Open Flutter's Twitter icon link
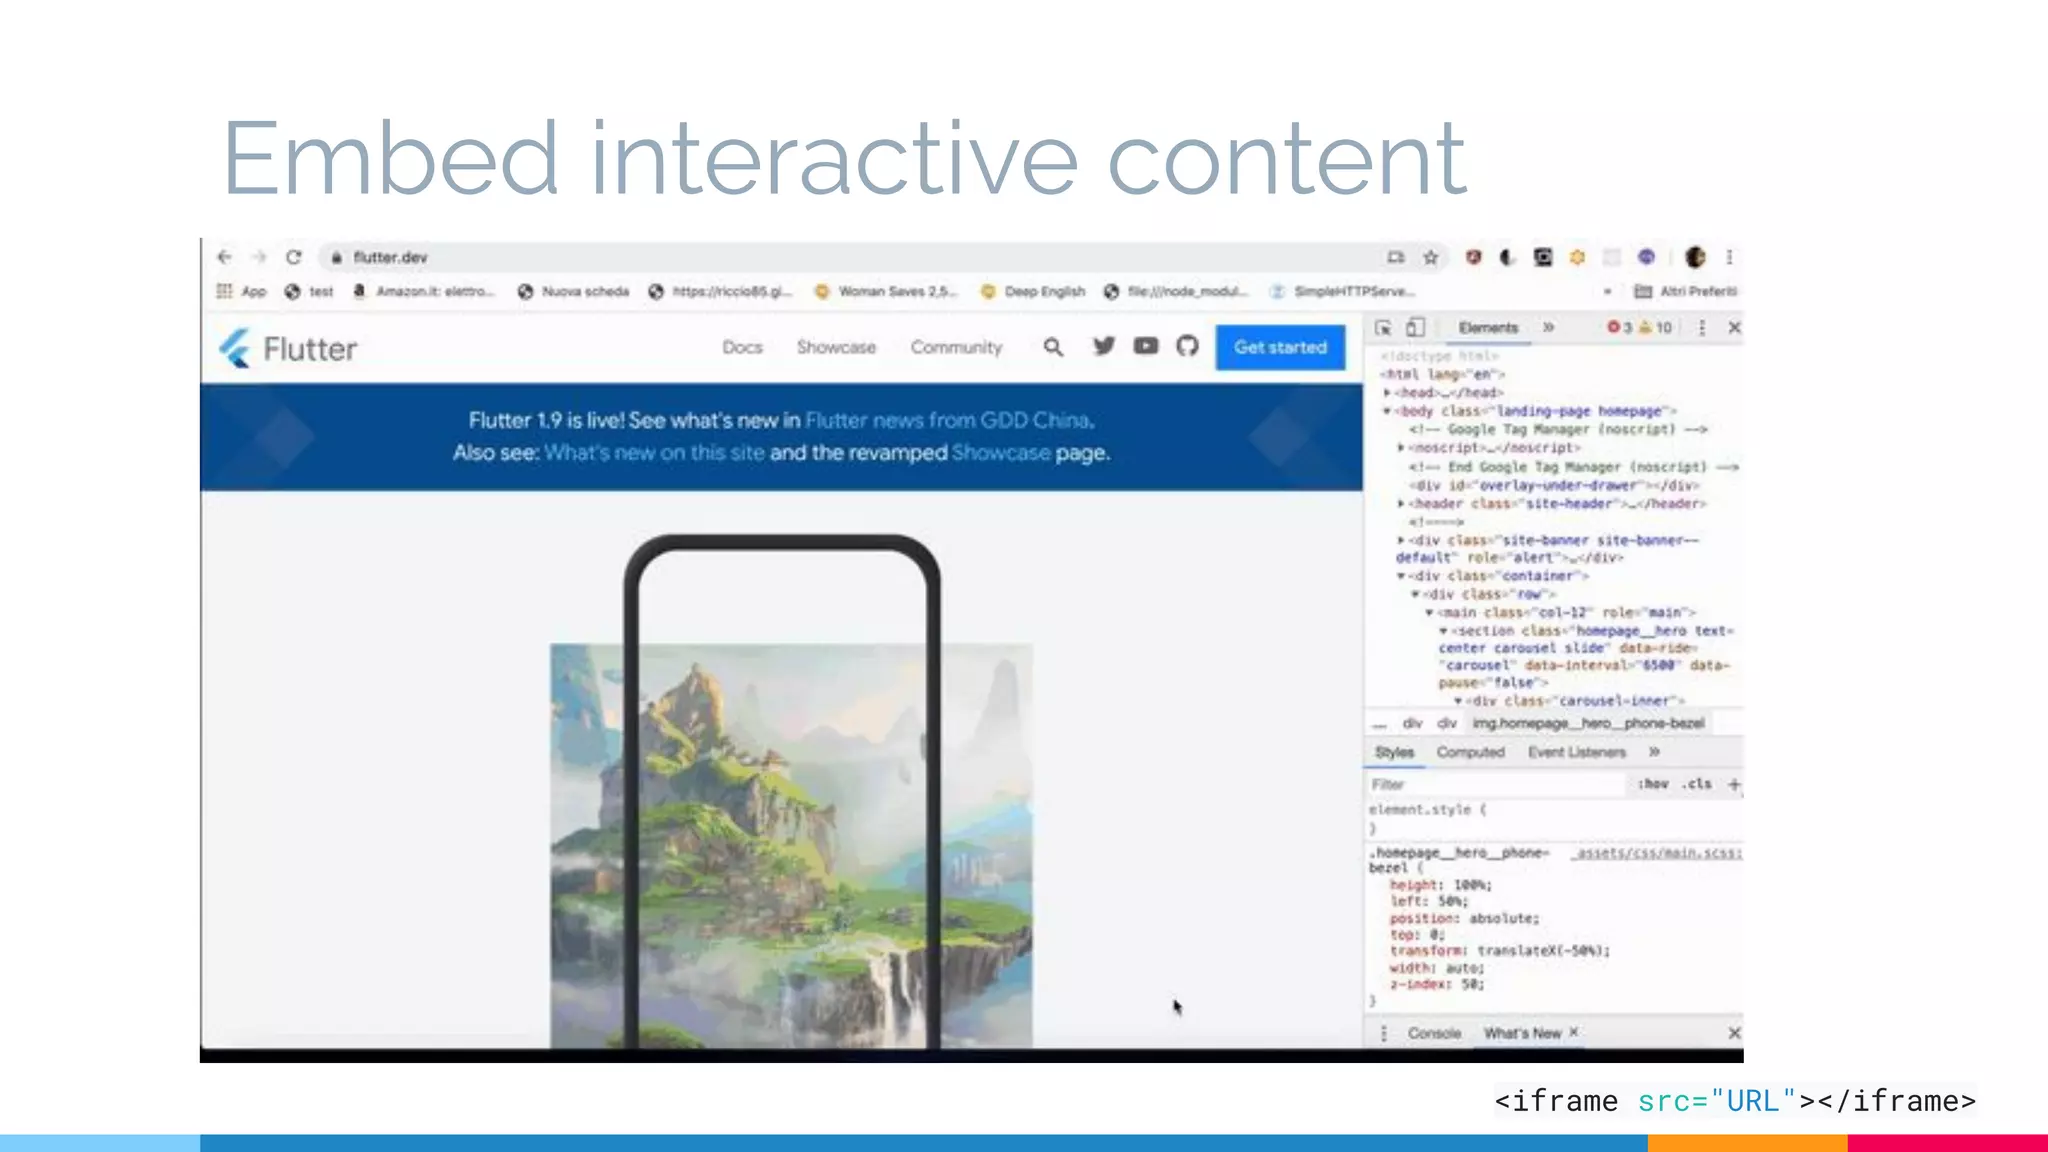The width and height of the screenshot is (2048, 1152). point(1104,346)
